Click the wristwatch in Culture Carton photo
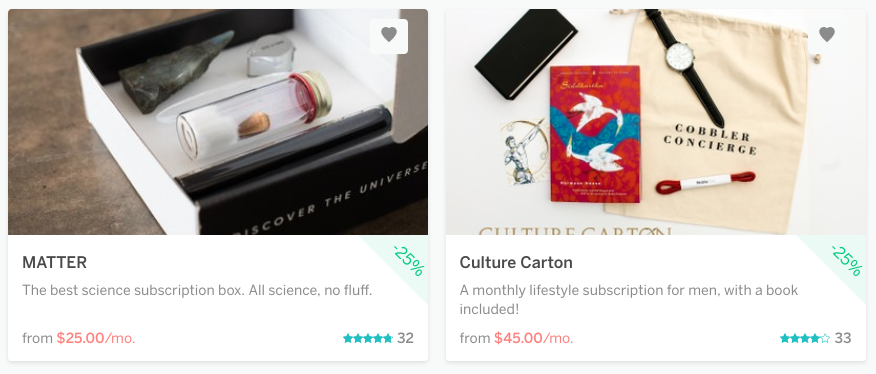Image resolution: width=876 pixels, height=374 pixels. point(684,64)
